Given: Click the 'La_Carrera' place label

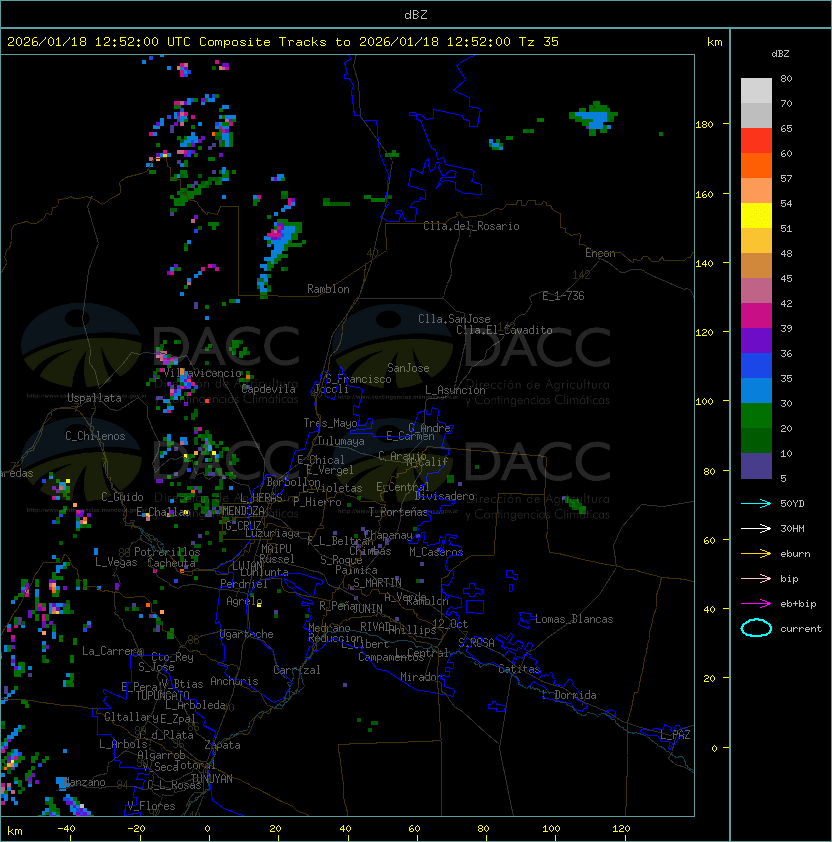Looking at the screenshot, I should 112,651.
